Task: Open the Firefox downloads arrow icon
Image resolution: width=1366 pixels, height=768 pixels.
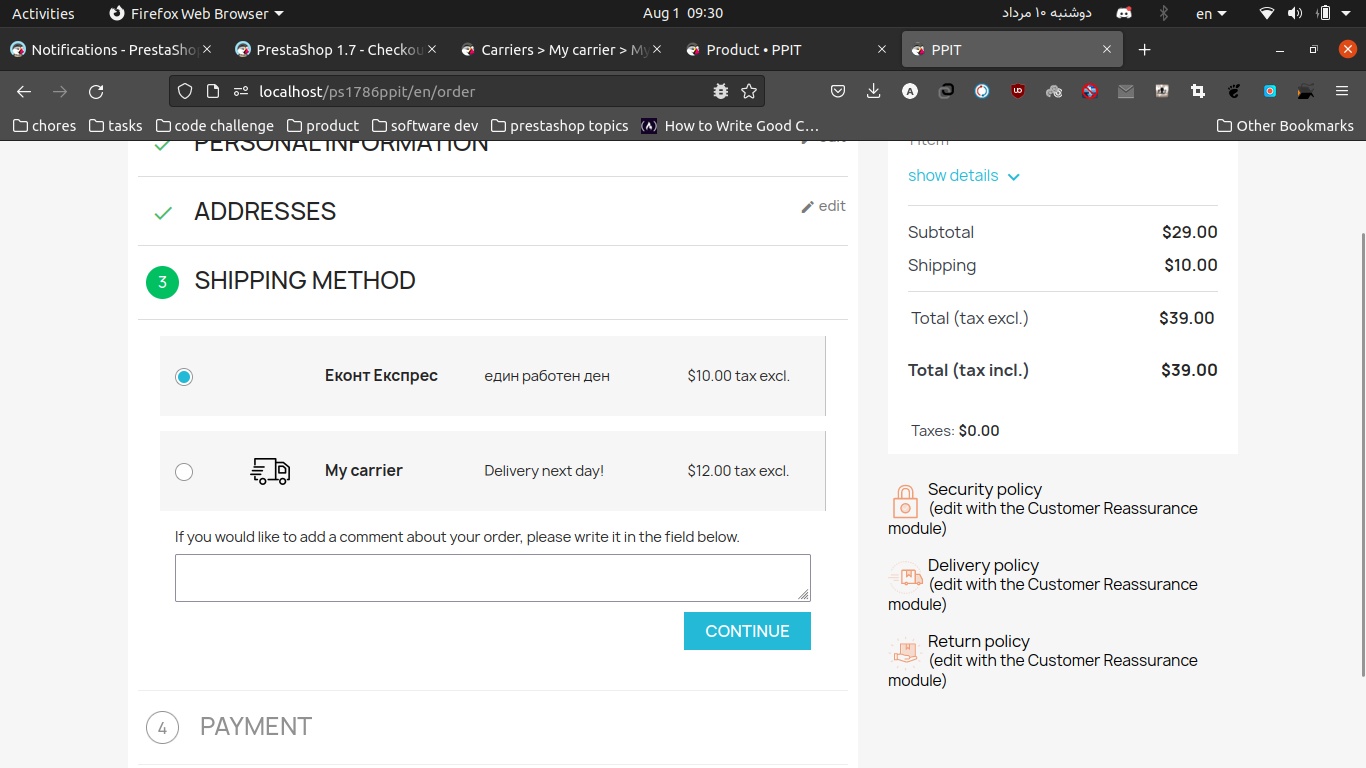Action: tap(873, 91)
